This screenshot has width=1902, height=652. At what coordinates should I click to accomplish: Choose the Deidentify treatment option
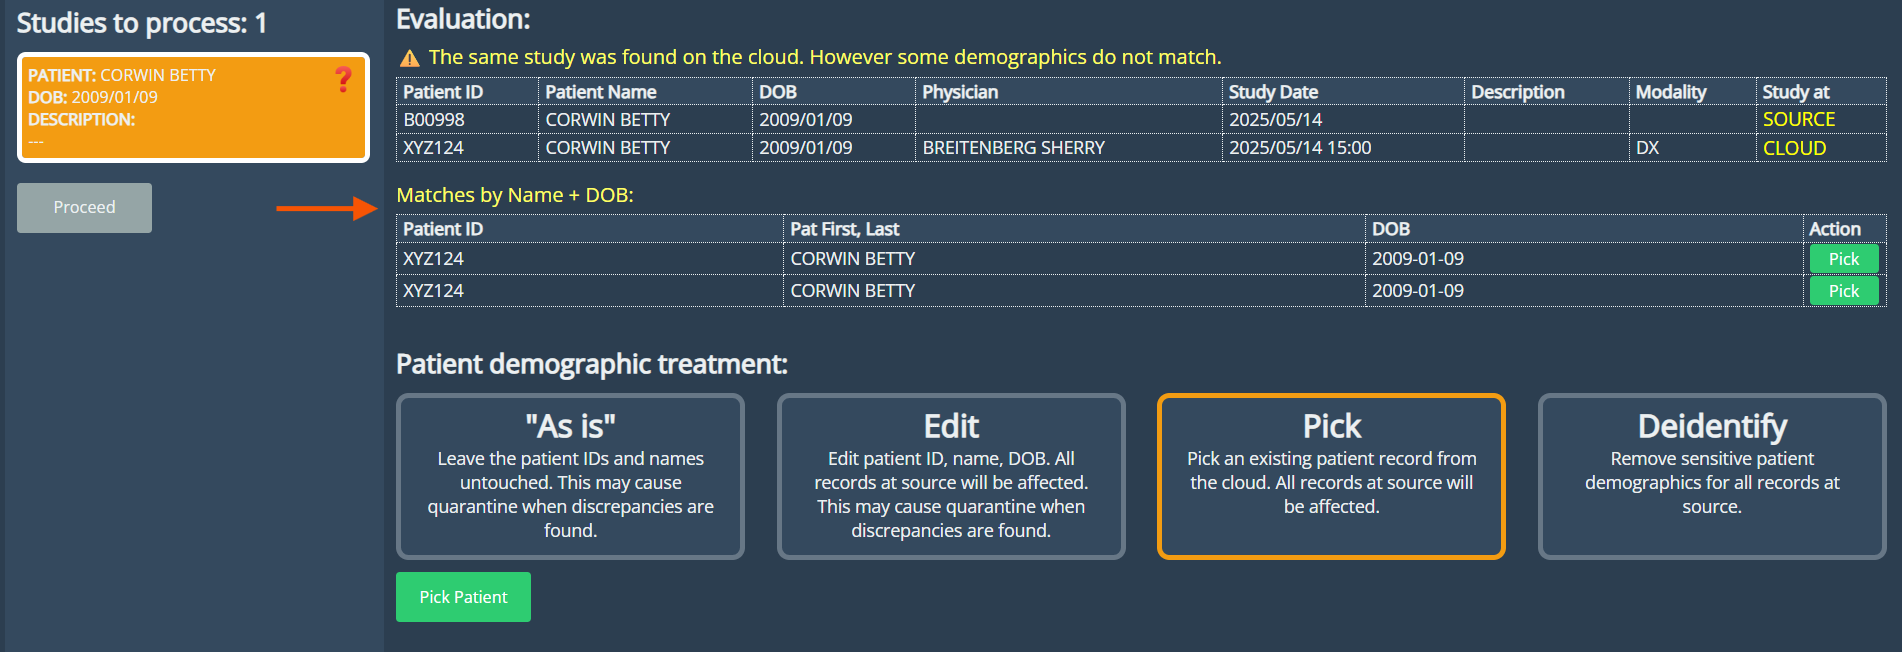[x=1711, y=476]
